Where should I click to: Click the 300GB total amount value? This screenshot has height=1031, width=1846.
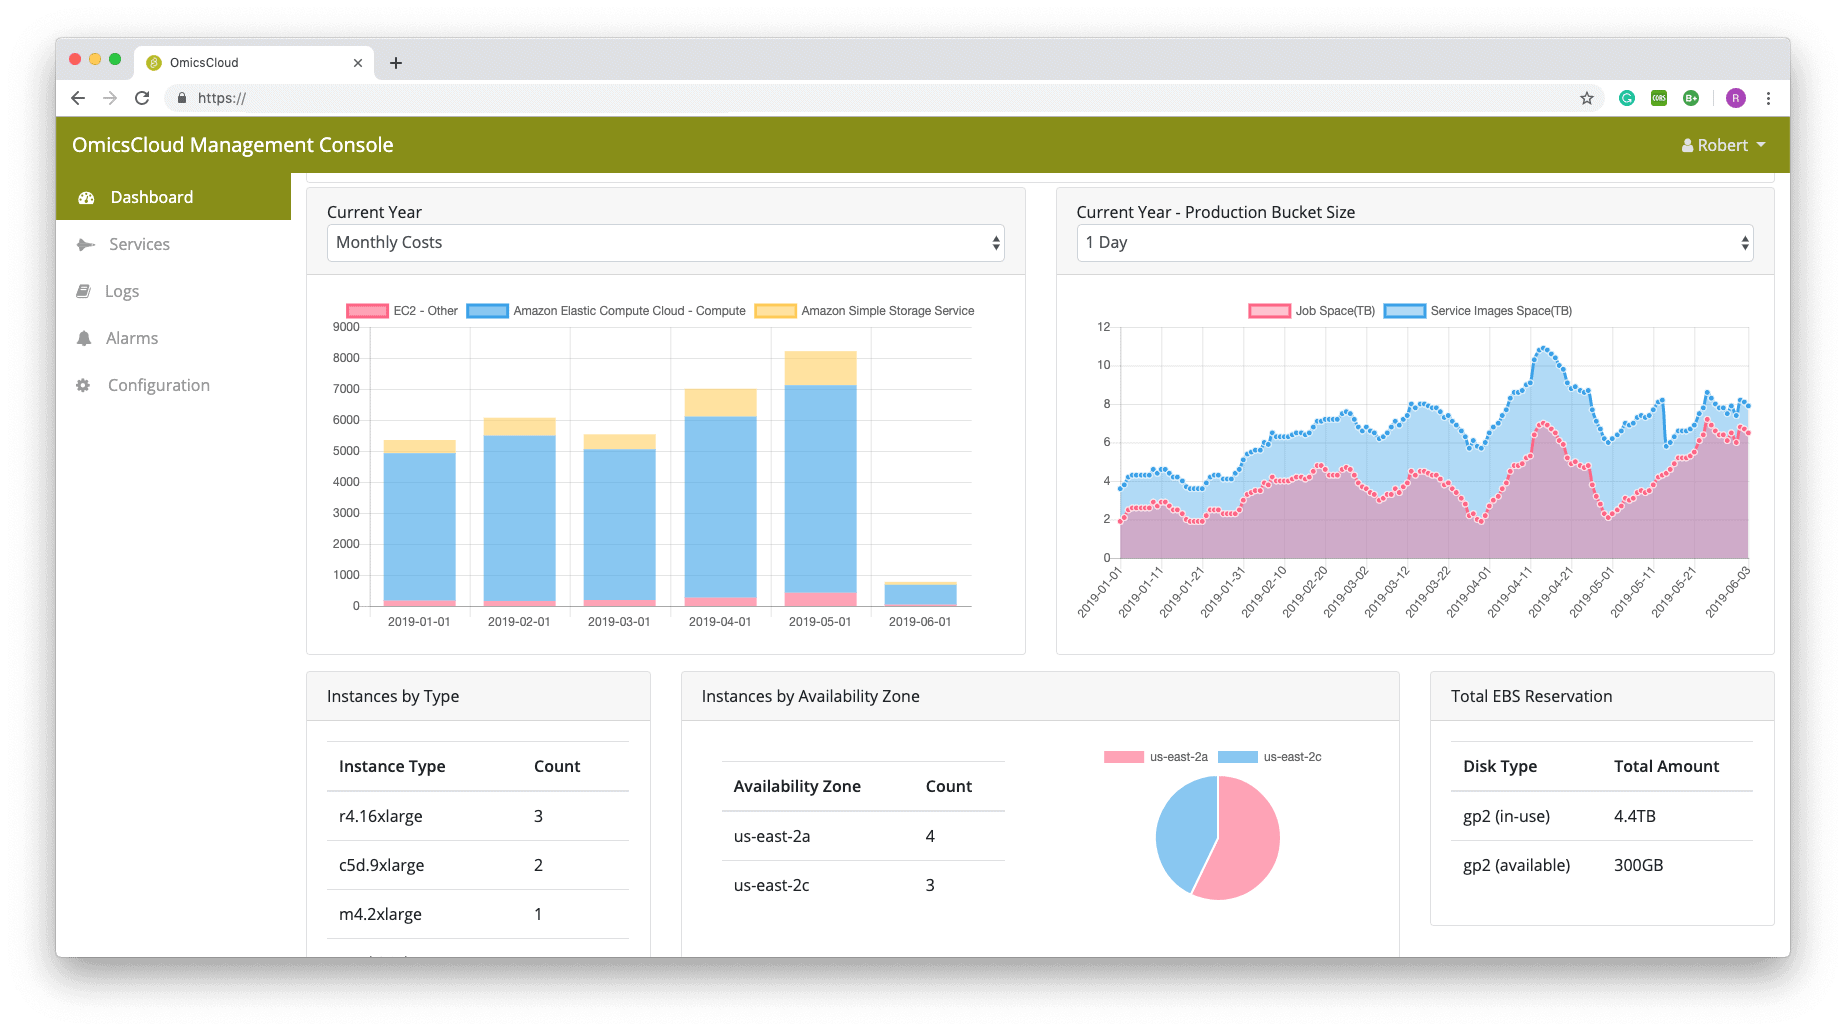pyautogui.click(x=1638, y=865)
